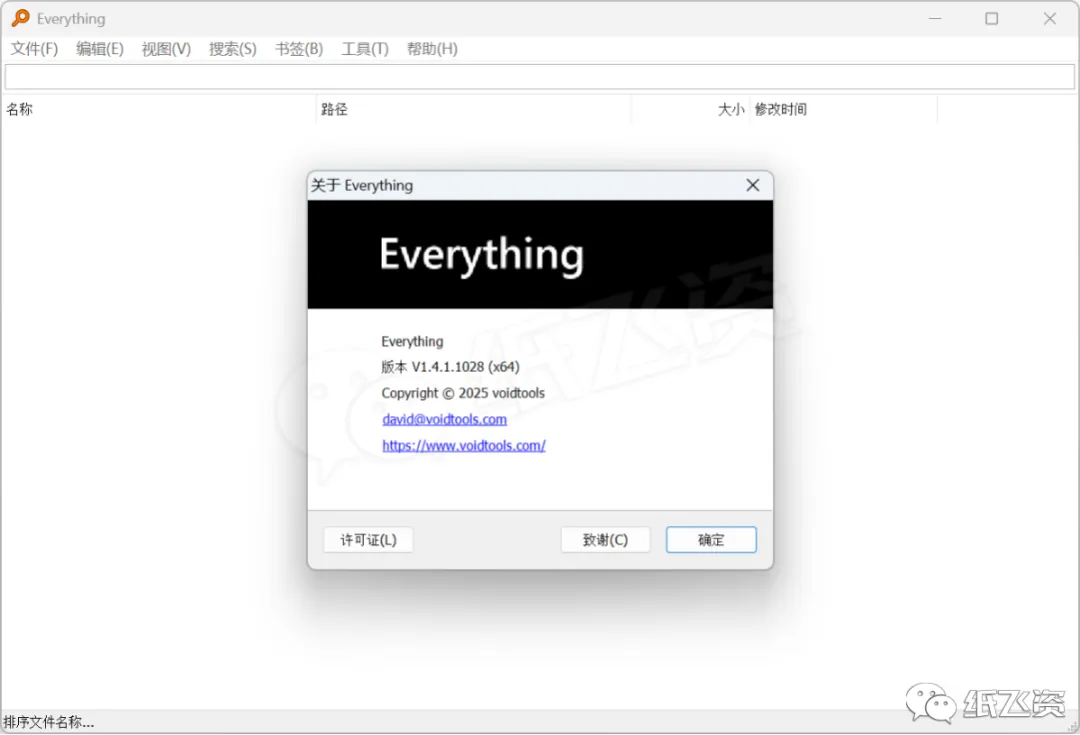Click the 排序文件名称... status bar text
1080x735 pixels.
pyautogui.click(x=49, y=723)
